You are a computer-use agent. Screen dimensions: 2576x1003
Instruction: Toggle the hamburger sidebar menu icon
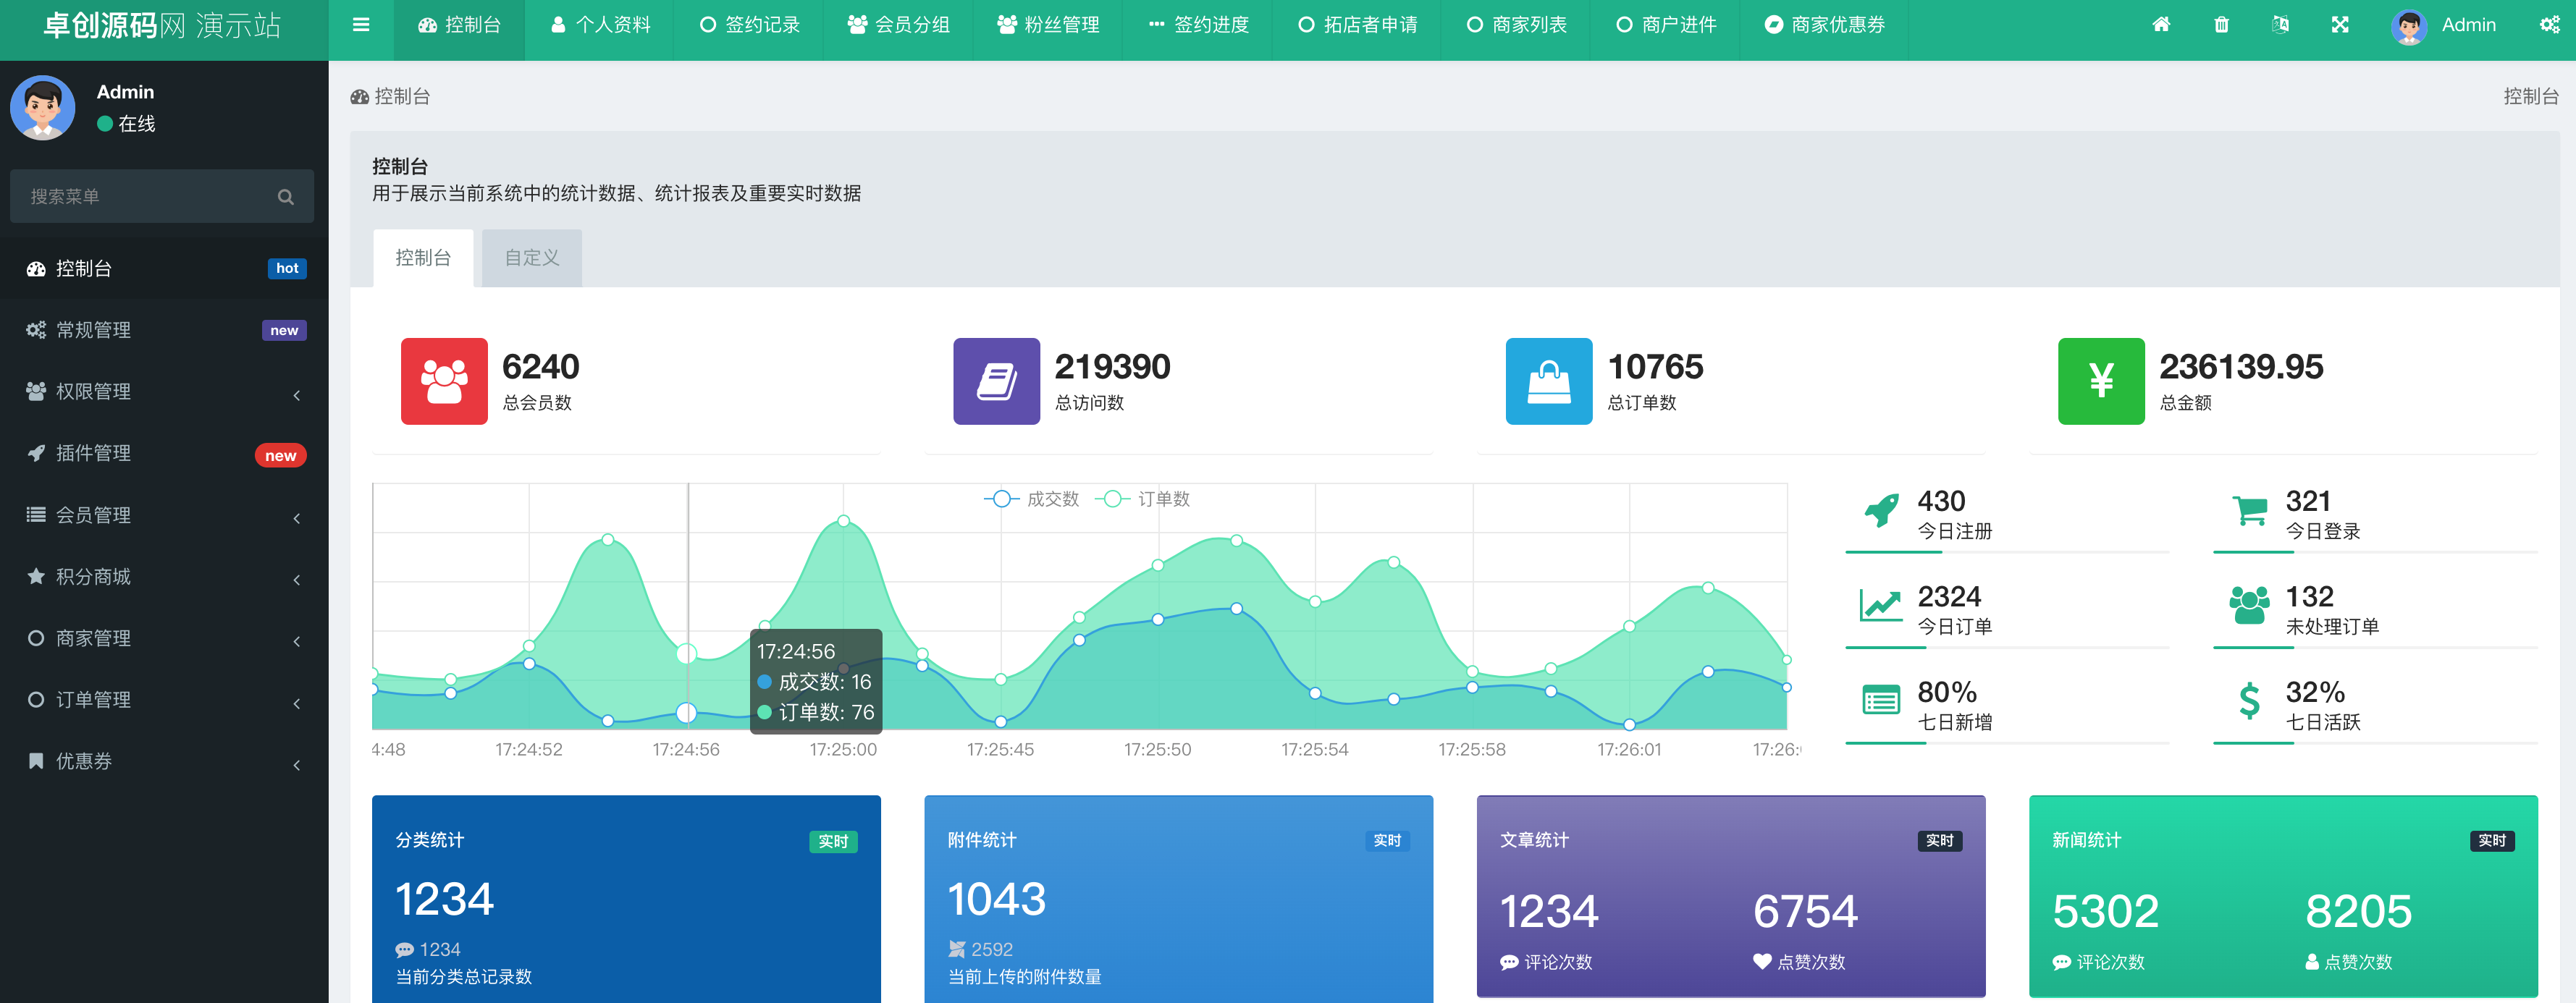(x=361, y=25)
